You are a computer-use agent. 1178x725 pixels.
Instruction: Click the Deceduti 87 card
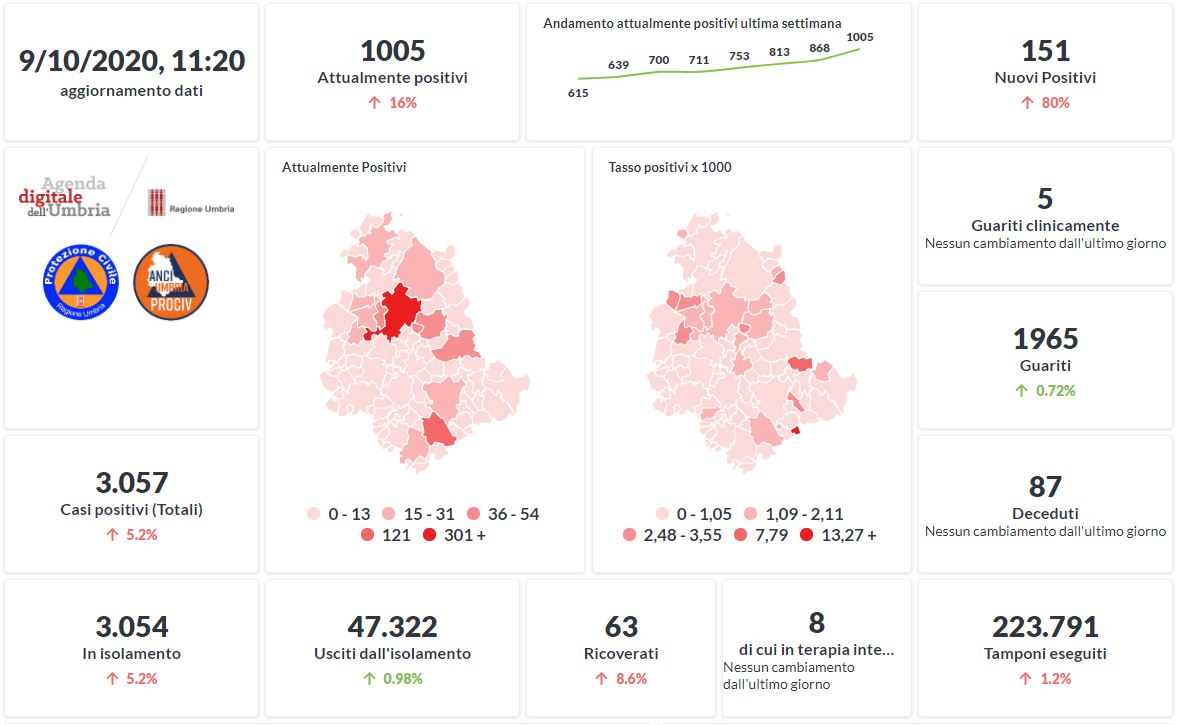[1045, 503]
